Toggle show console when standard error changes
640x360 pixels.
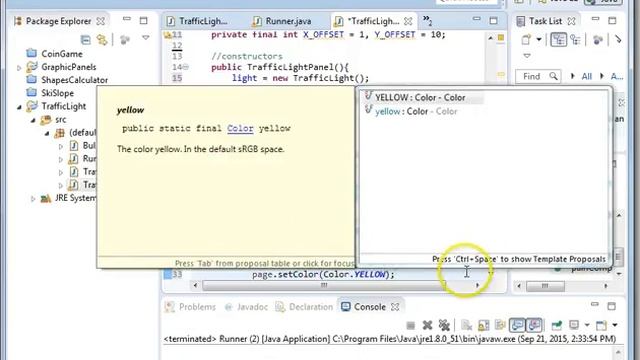[x=534, y=325]
